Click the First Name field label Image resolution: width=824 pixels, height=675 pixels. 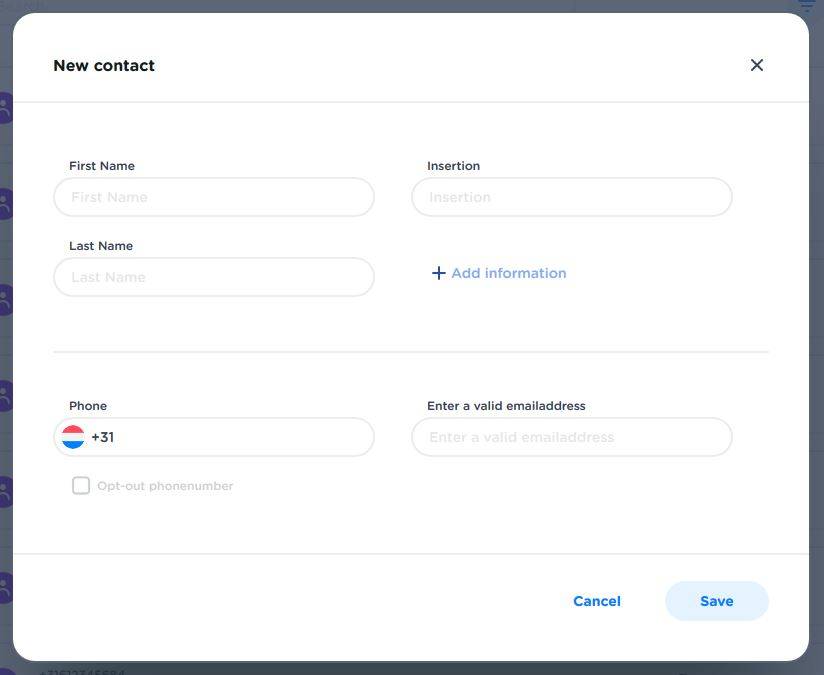coord(102,166)
